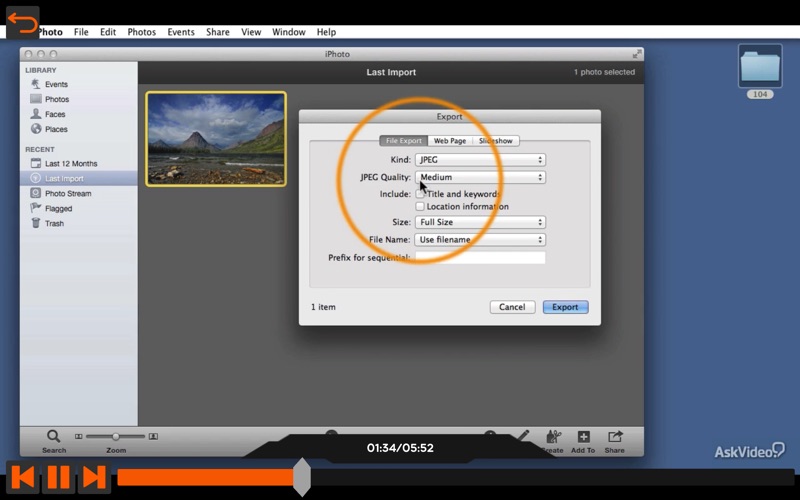Open the Share toolbar icon
This screenshot has height=500, width=800.
pos(615,437)
